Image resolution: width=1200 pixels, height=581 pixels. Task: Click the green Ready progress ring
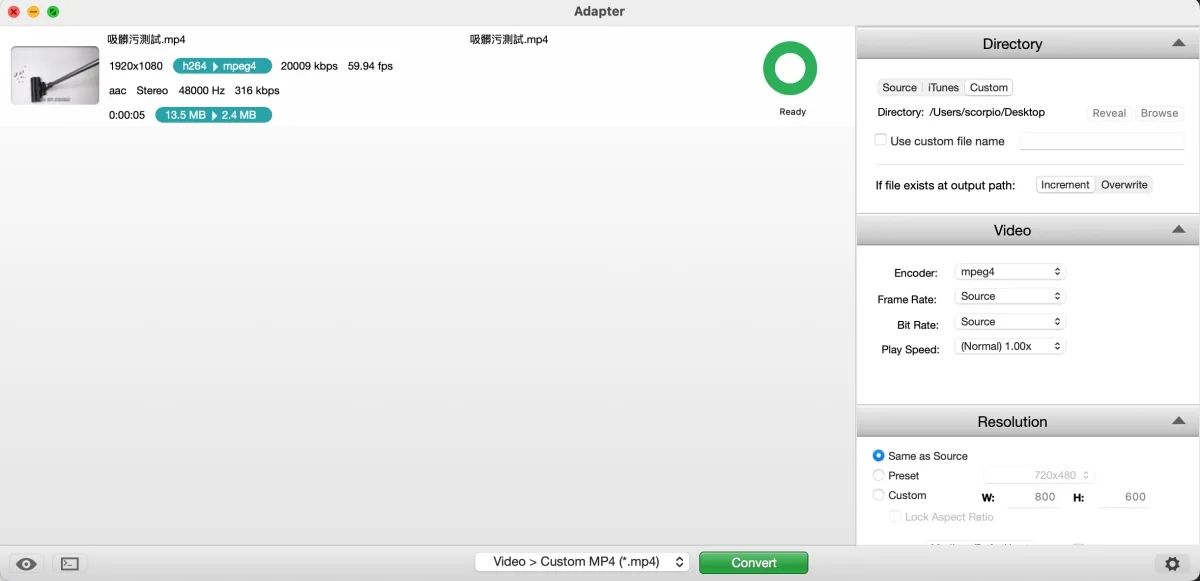[x=790, y=69]
